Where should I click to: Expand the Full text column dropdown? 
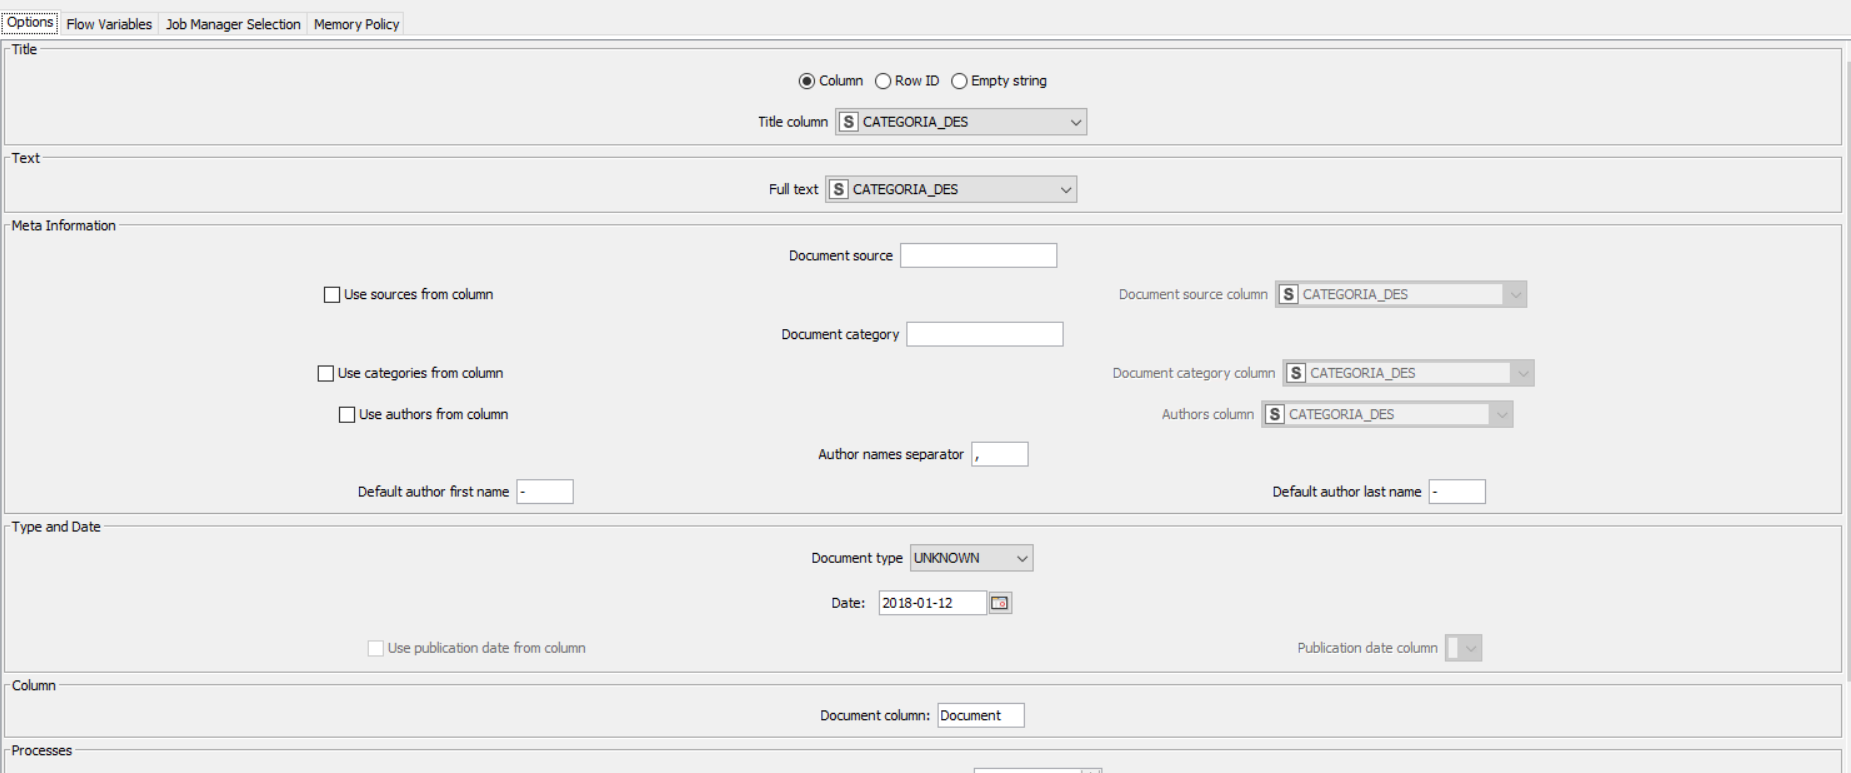(x=951, y=190)
